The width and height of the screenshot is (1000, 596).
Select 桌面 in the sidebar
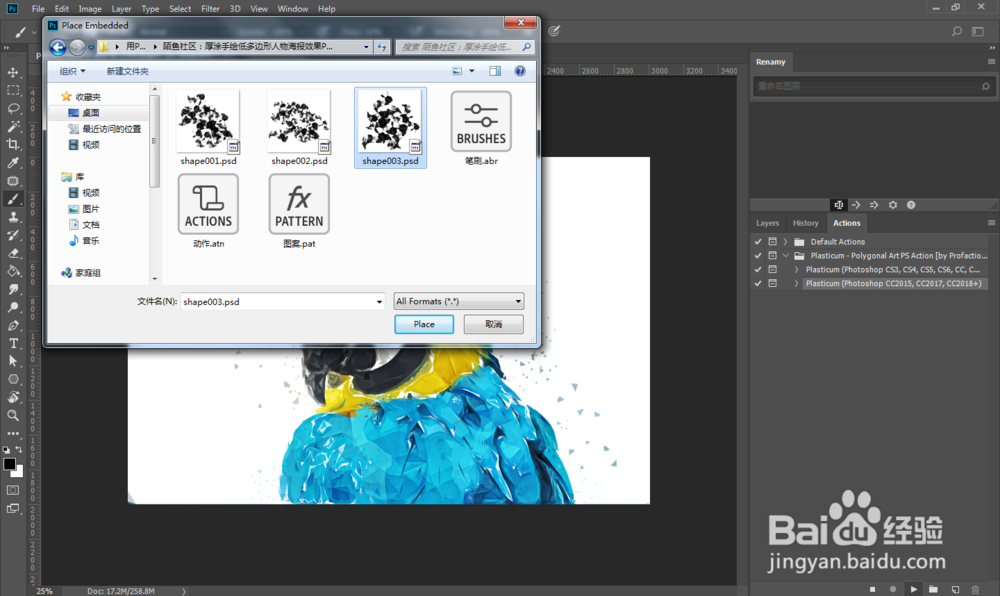[91, 113]
